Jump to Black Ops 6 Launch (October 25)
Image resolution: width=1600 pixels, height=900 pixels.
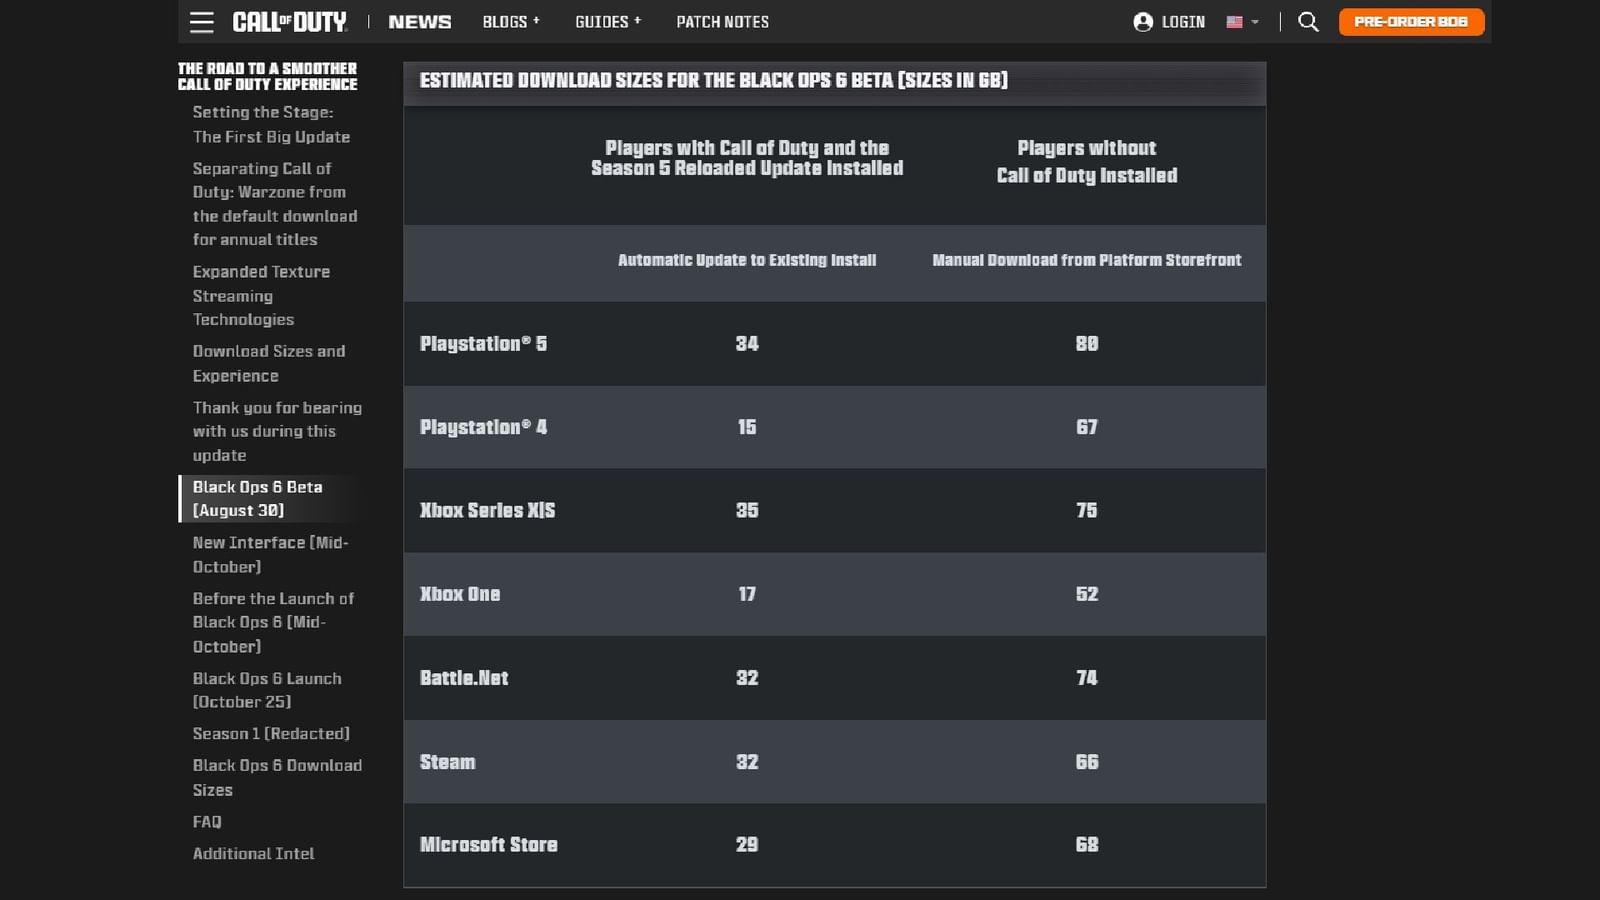(266, 690)
